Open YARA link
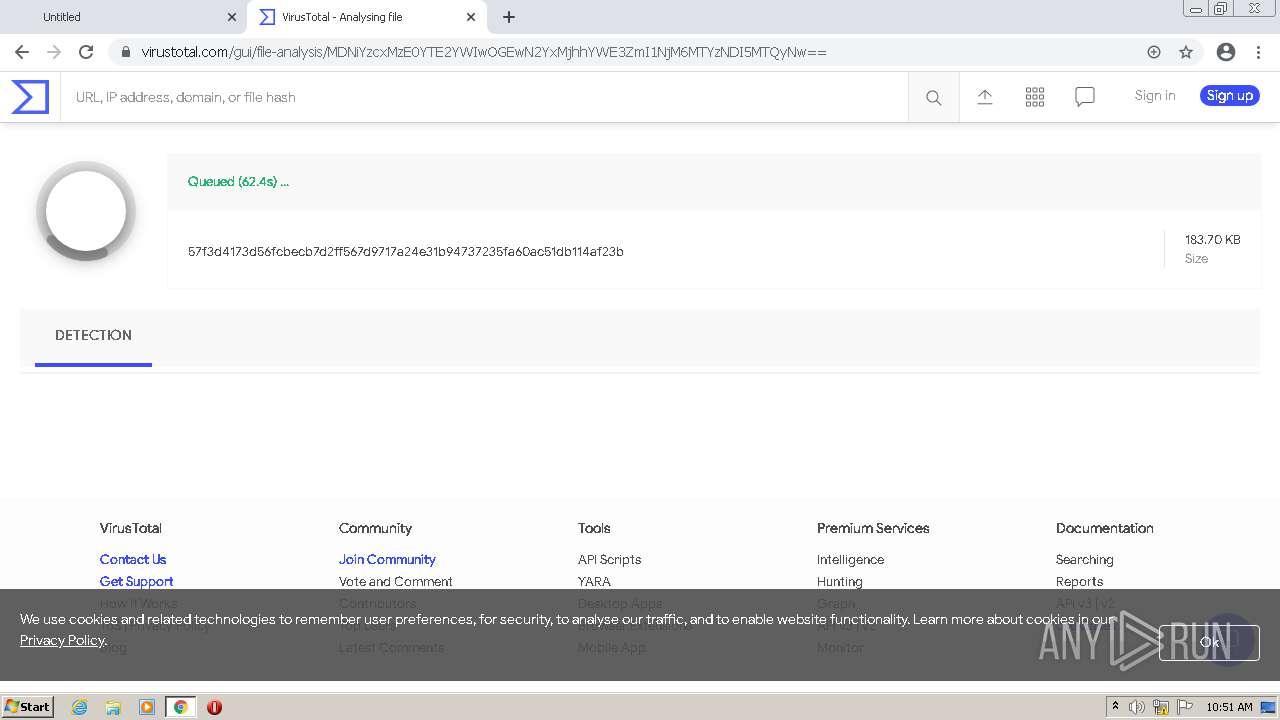 click(x=594, y=582)
